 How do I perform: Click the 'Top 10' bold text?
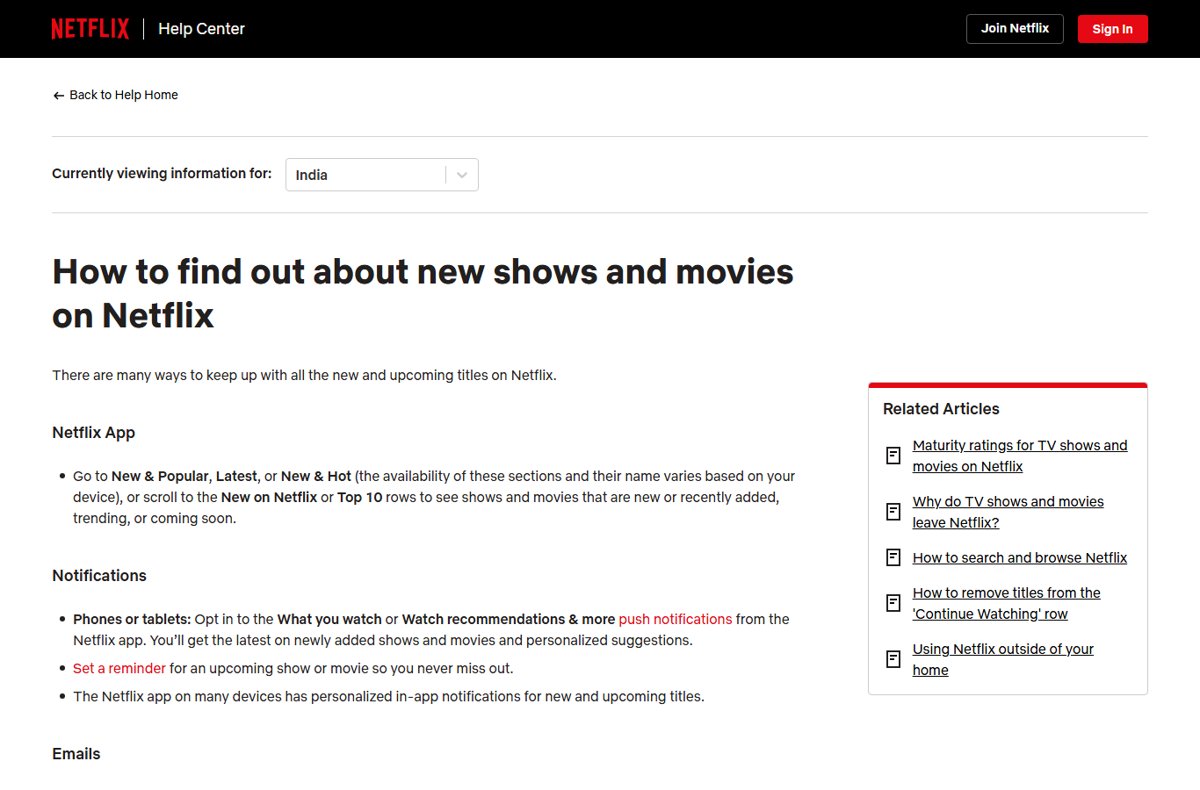pos(360,497)
